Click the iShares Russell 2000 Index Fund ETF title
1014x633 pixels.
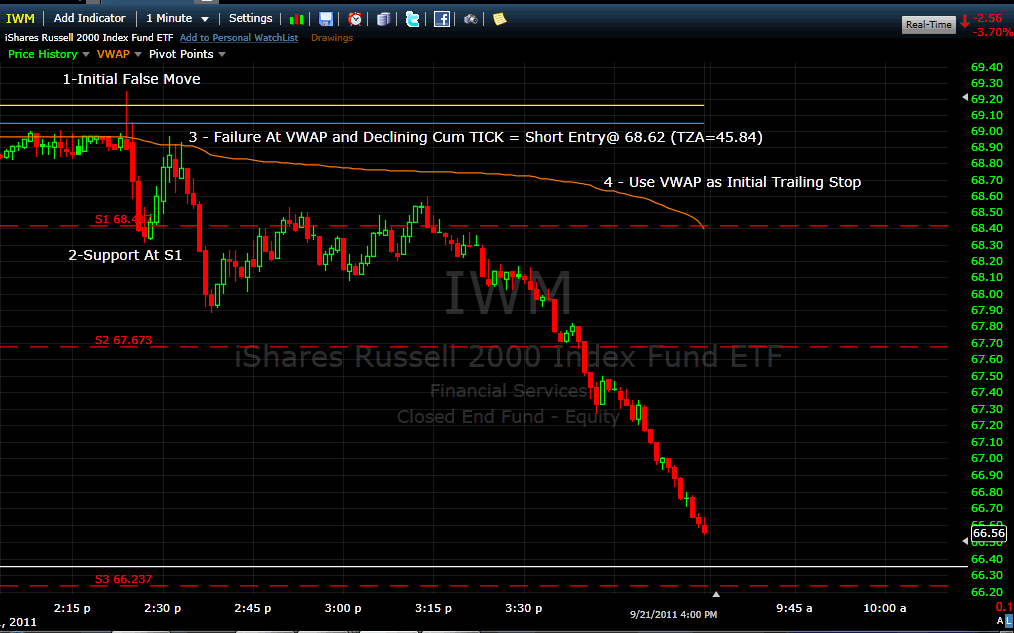89,38
